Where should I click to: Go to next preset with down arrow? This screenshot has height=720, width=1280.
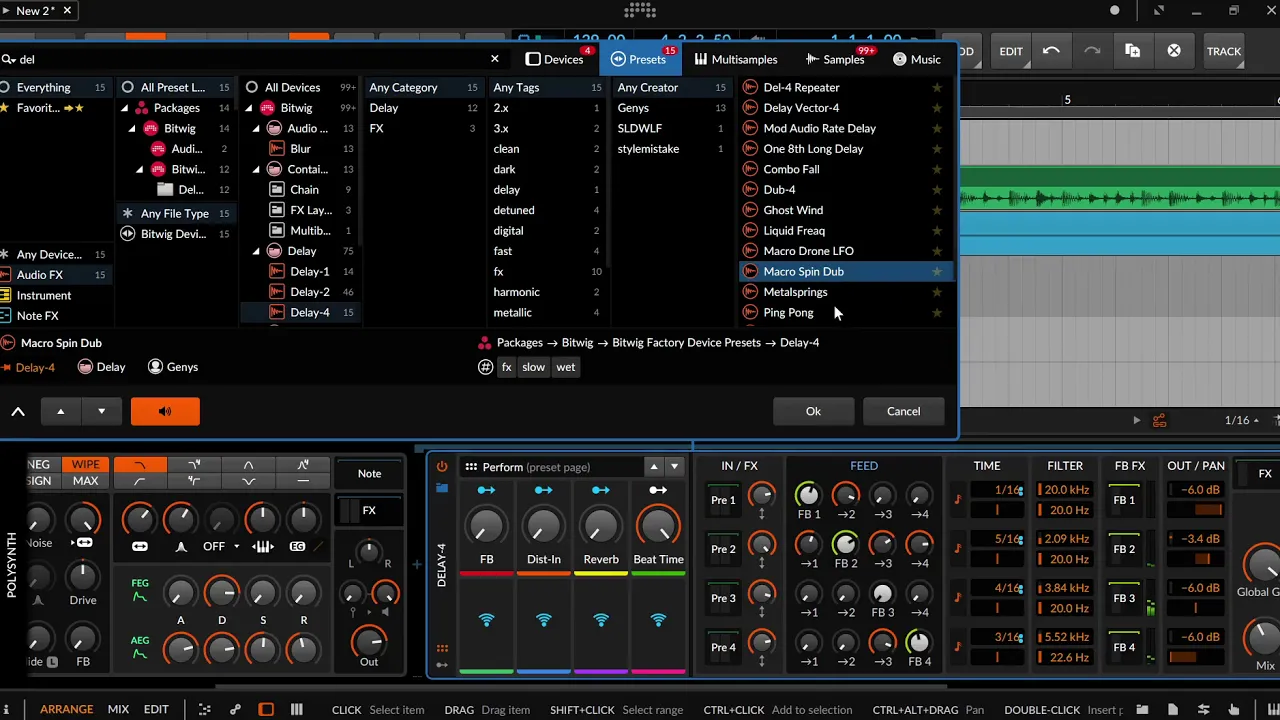click(x=101, y=411)
